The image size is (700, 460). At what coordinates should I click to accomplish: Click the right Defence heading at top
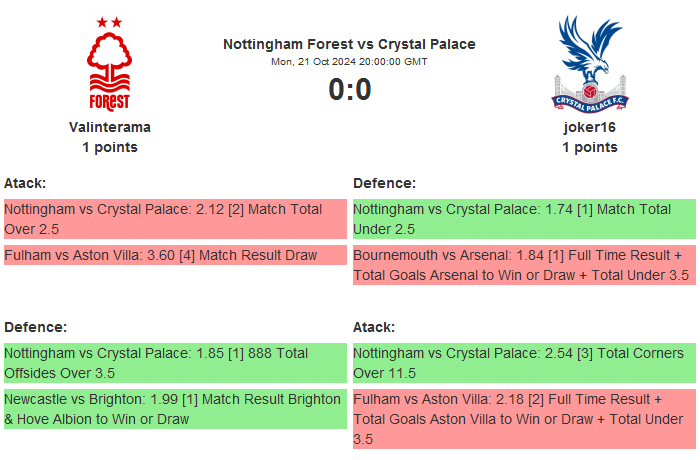(x=384, y=183)
